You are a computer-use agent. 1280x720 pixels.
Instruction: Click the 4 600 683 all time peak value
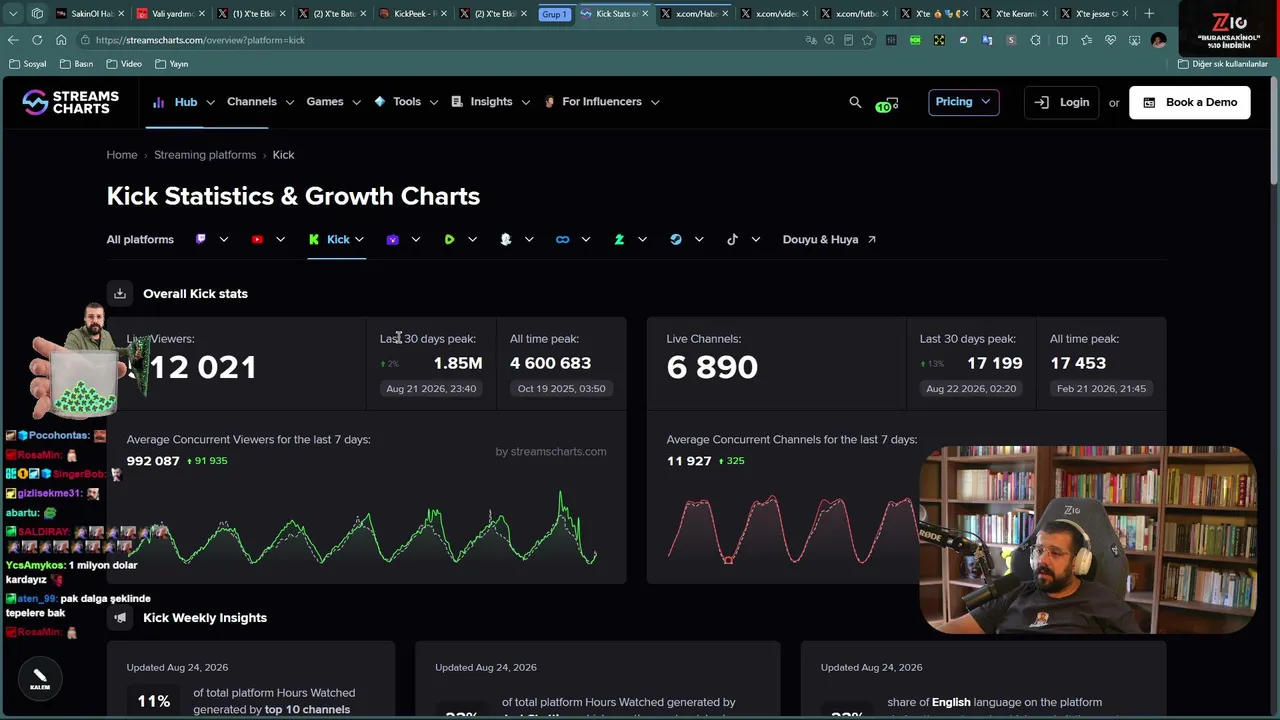551,363
